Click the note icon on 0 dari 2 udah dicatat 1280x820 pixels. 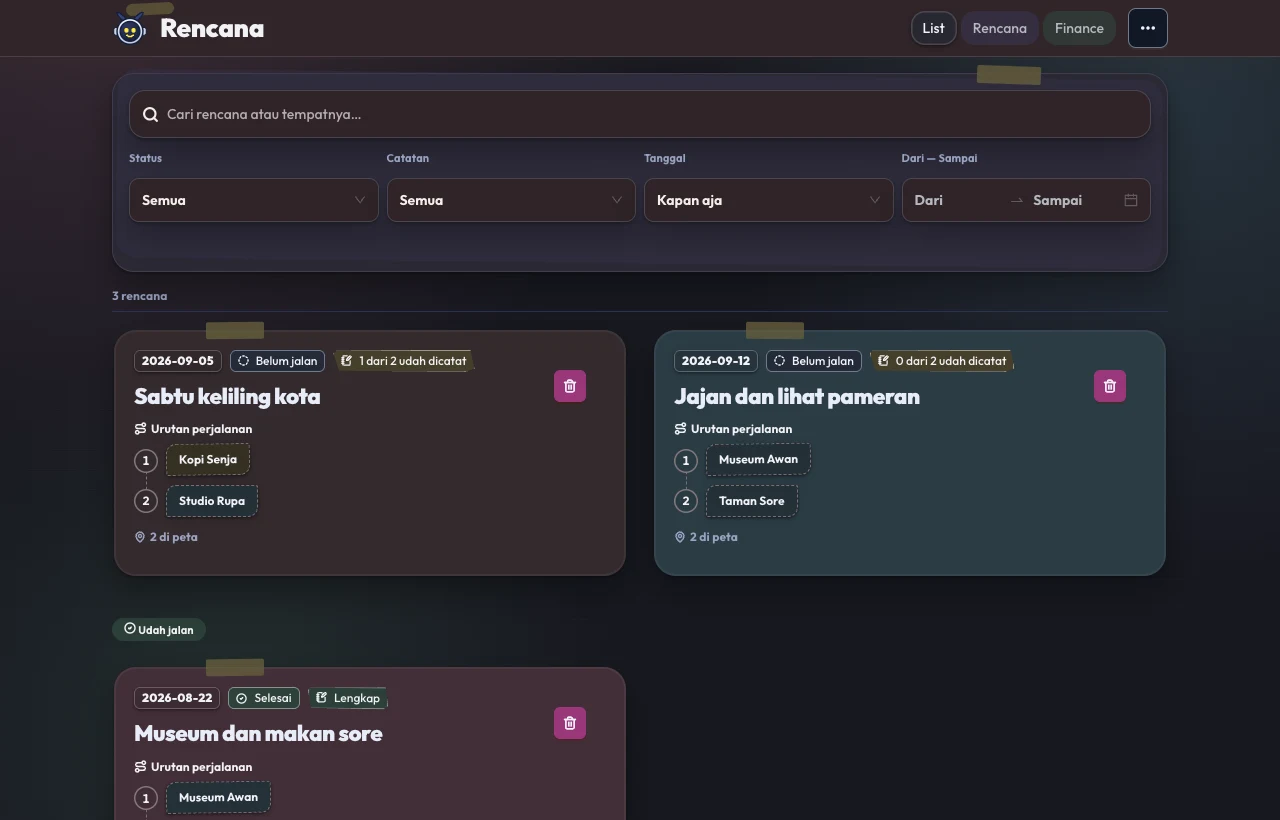(883, 361)
